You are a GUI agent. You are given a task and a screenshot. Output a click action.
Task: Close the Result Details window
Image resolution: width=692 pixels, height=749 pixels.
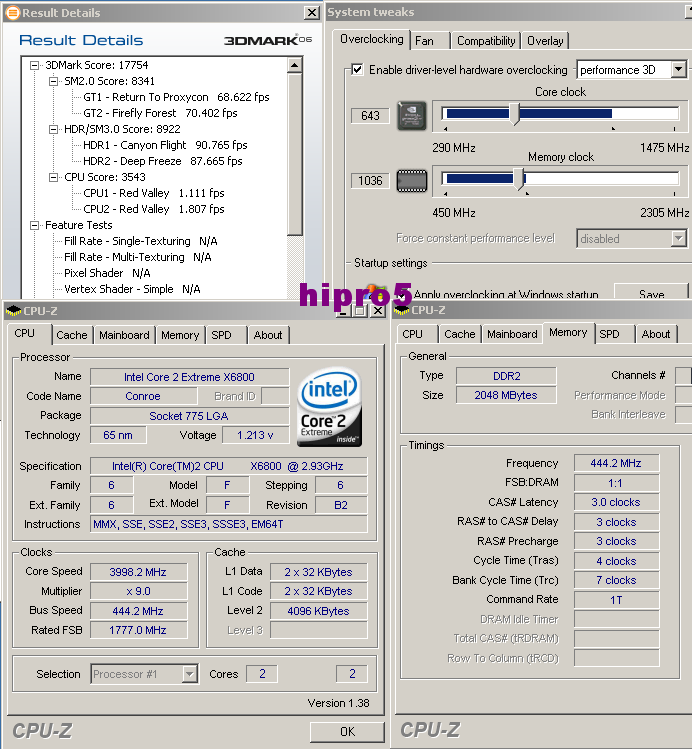312,12
